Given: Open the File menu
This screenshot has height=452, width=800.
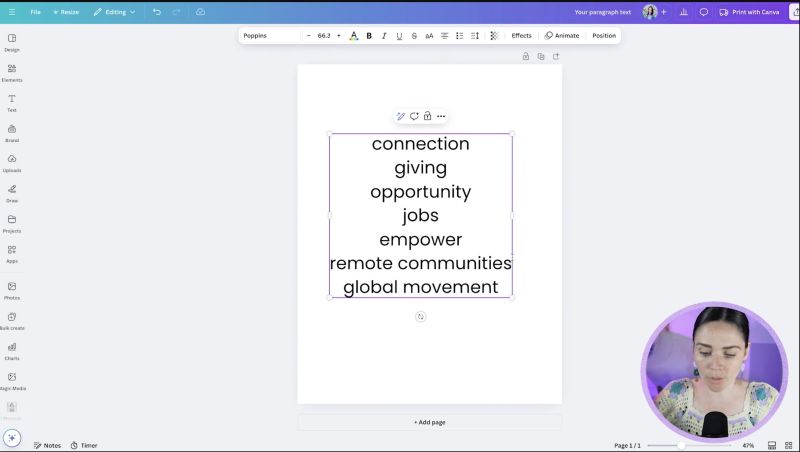Looking at the screenshot, I should [35, 12].
